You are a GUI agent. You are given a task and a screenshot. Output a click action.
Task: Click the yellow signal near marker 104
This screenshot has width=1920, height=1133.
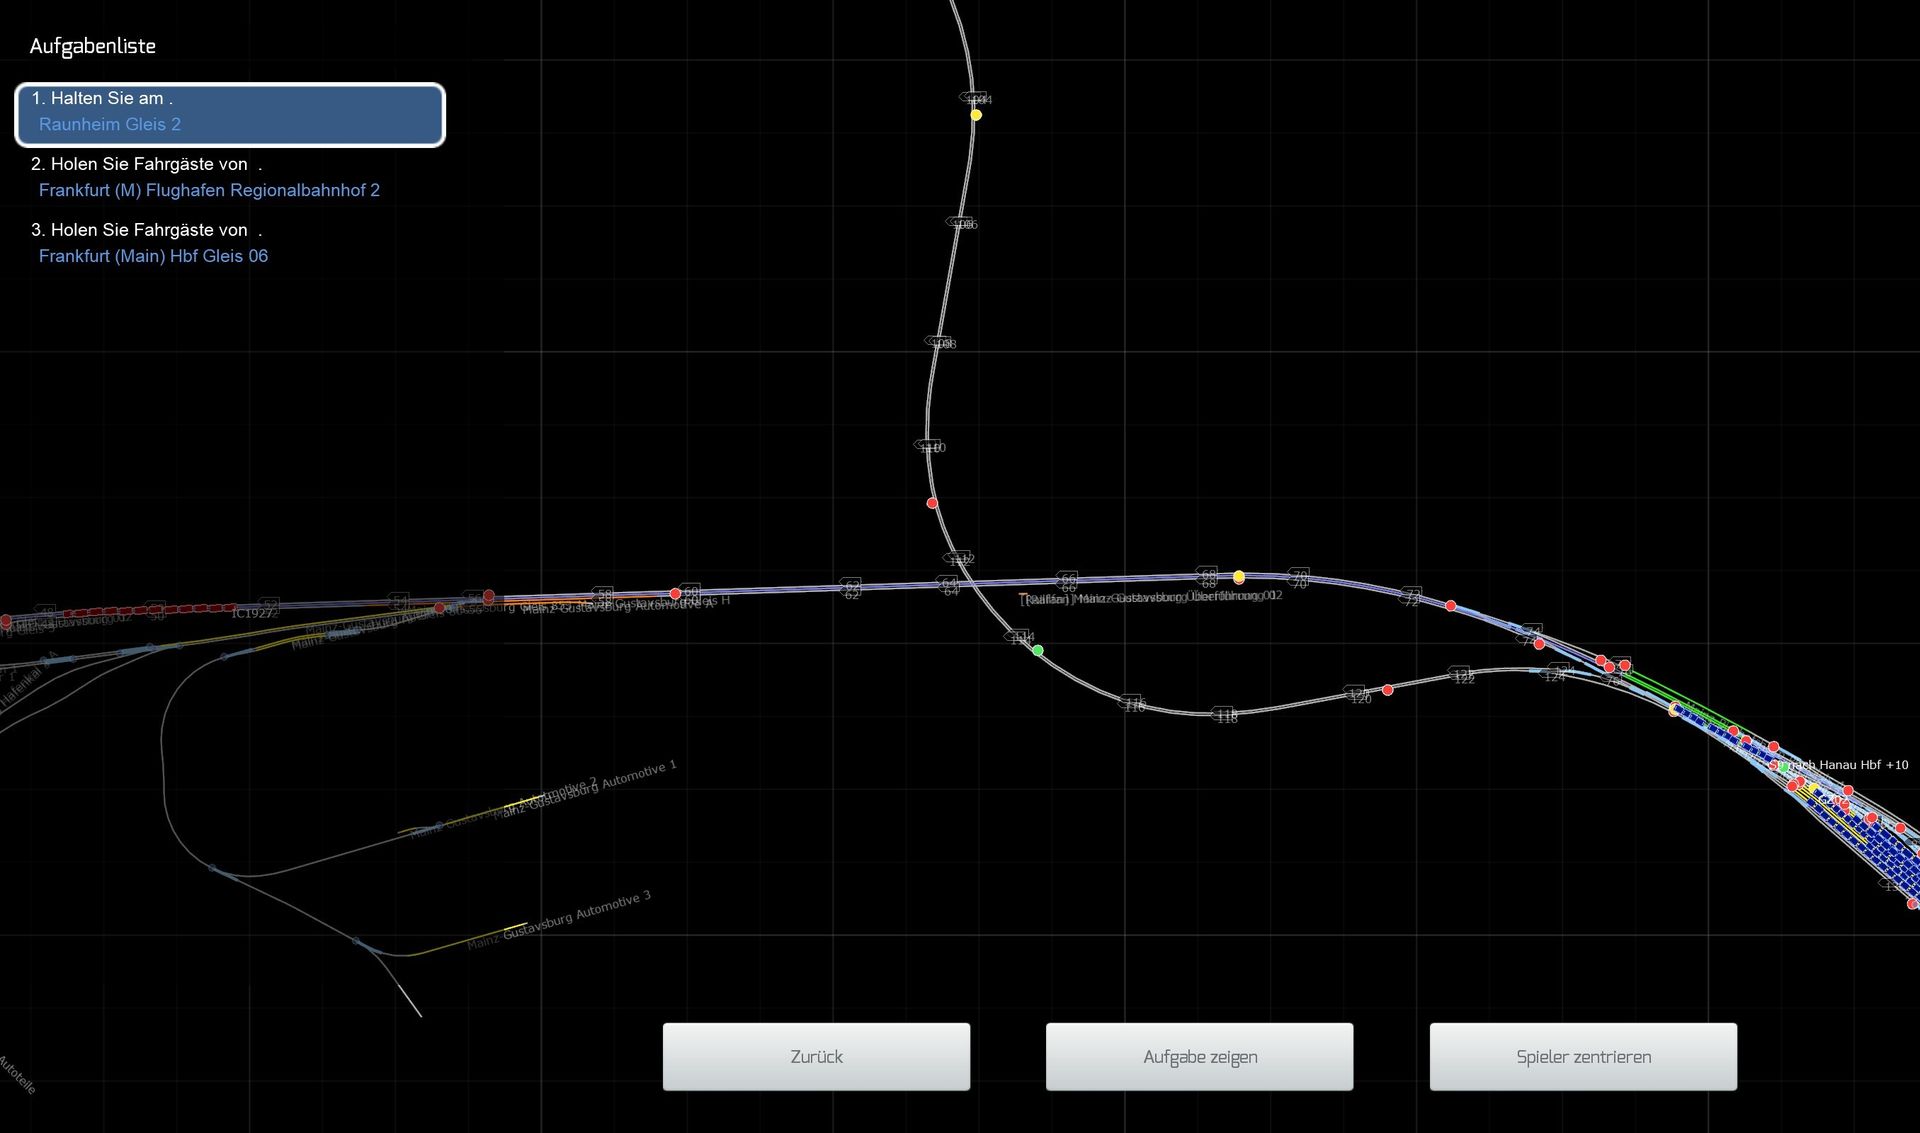(x=976, y=115)
